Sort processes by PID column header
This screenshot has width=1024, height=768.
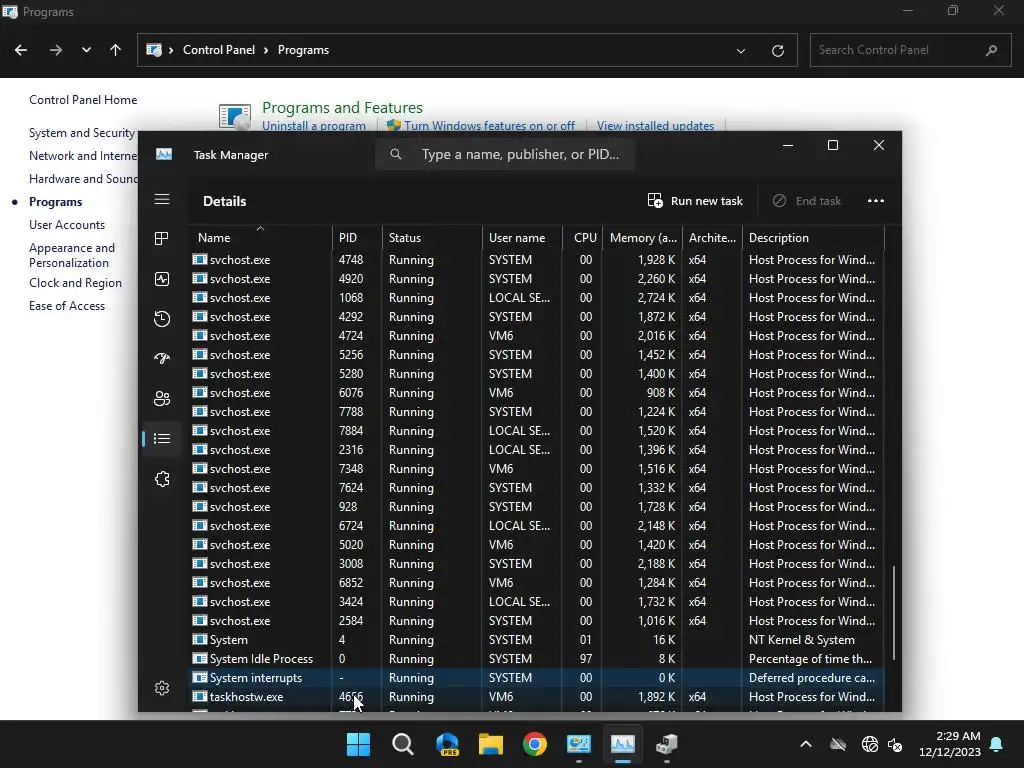[357, 238]
